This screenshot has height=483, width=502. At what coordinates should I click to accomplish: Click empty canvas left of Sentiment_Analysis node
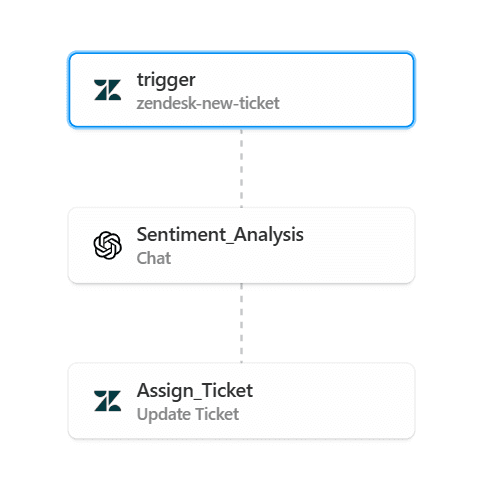(33, 246)
